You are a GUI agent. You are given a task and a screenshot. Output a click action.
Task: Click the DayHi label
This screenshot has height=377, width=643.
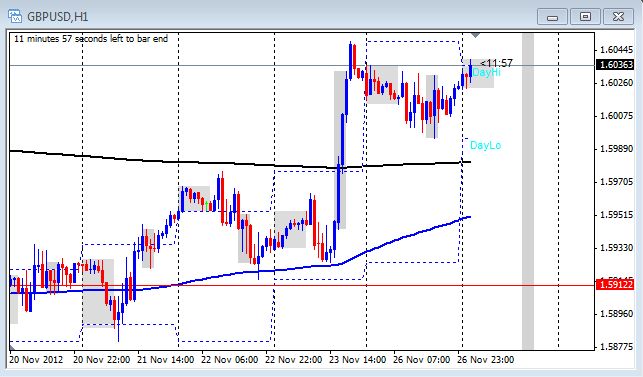point(486,73)
